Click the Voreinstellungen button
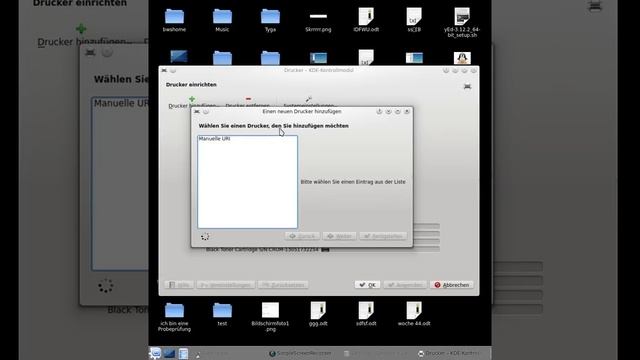Image resolution: width=640 pixels, height=360 pixels. pyautogui.click(x=226, y=284)
